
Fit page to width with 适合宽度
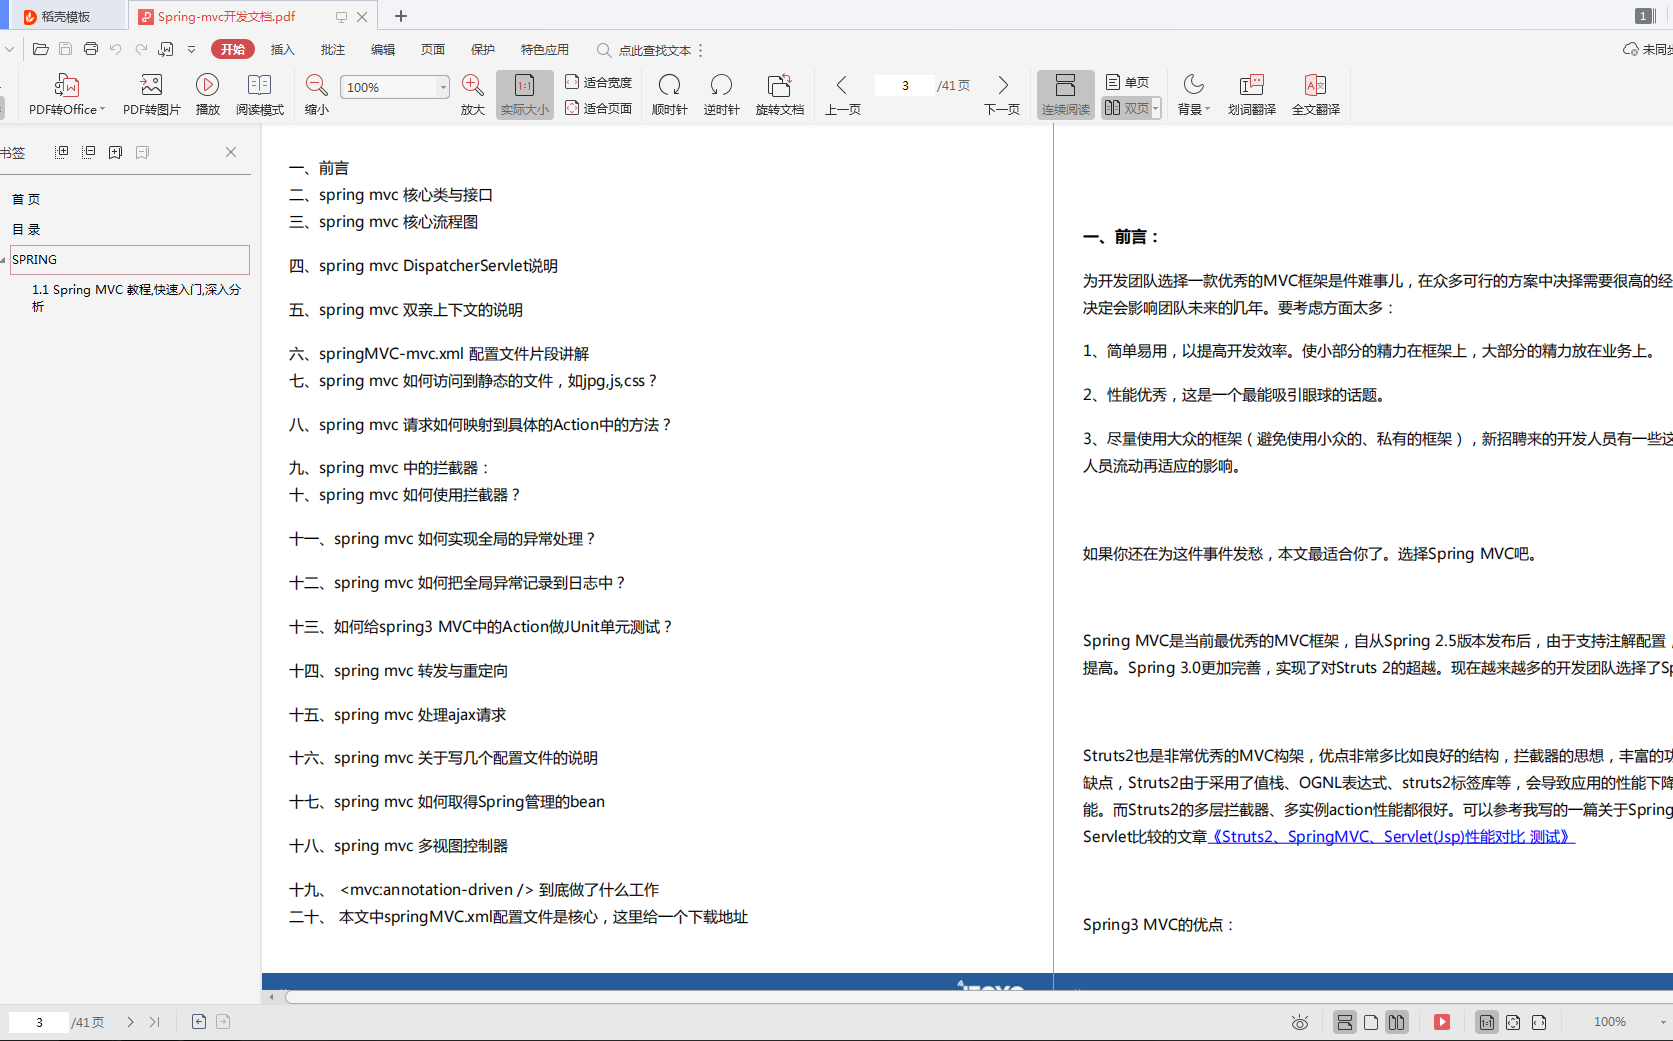tap(598, 82)
